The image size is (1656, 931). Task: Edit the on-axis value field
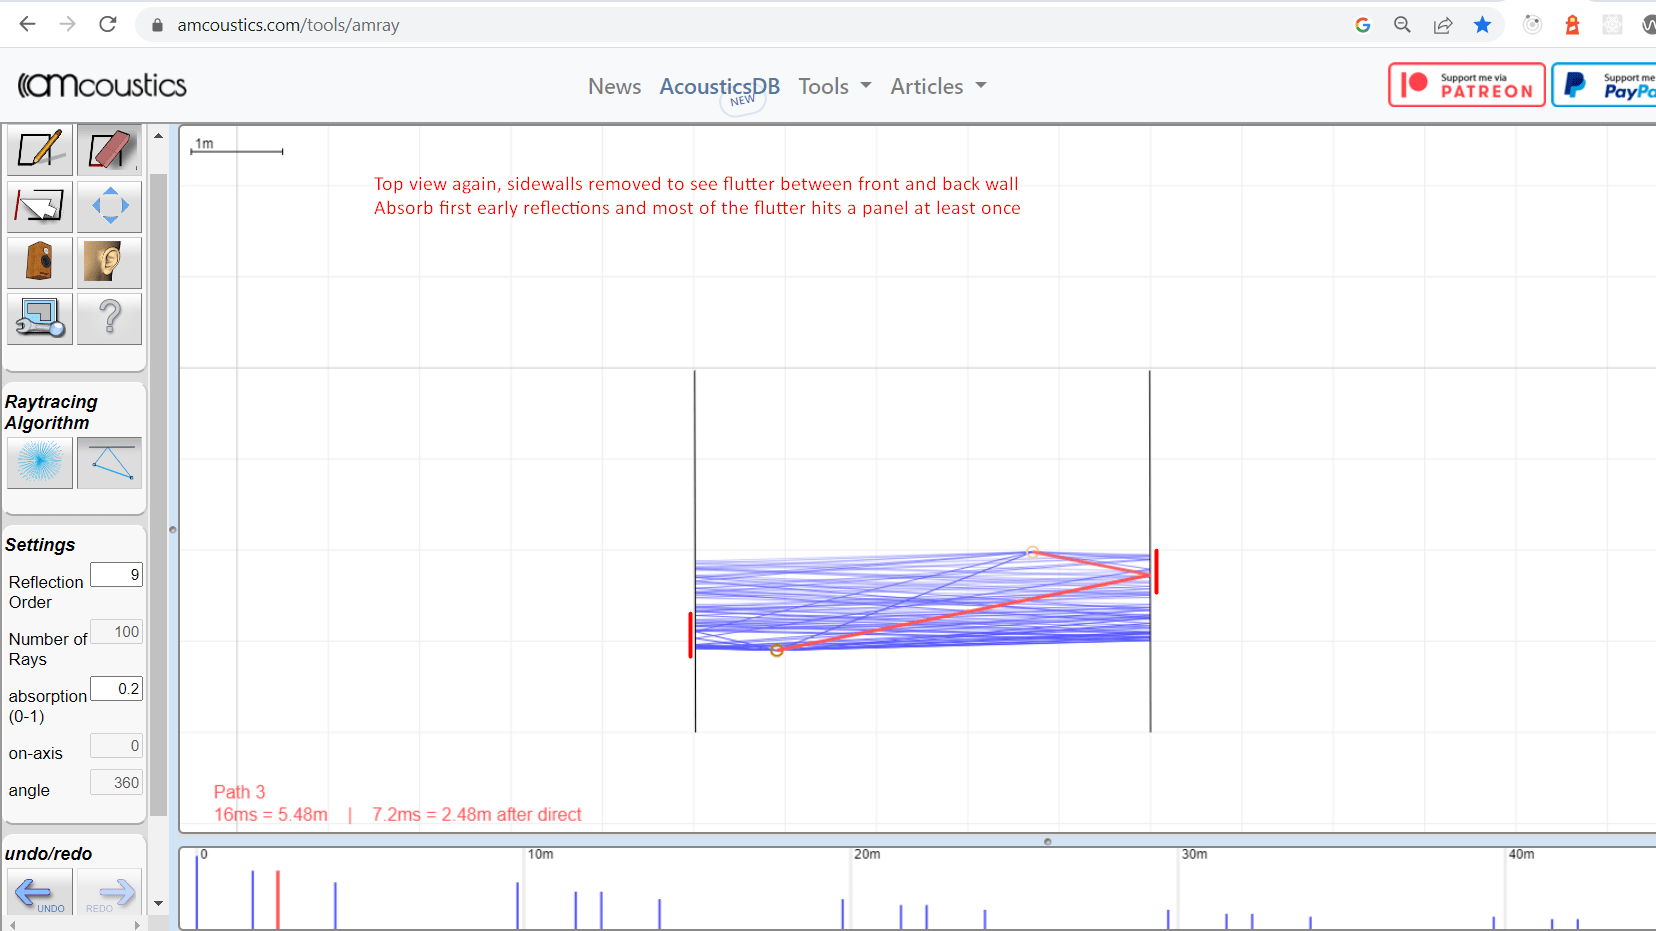116,746
